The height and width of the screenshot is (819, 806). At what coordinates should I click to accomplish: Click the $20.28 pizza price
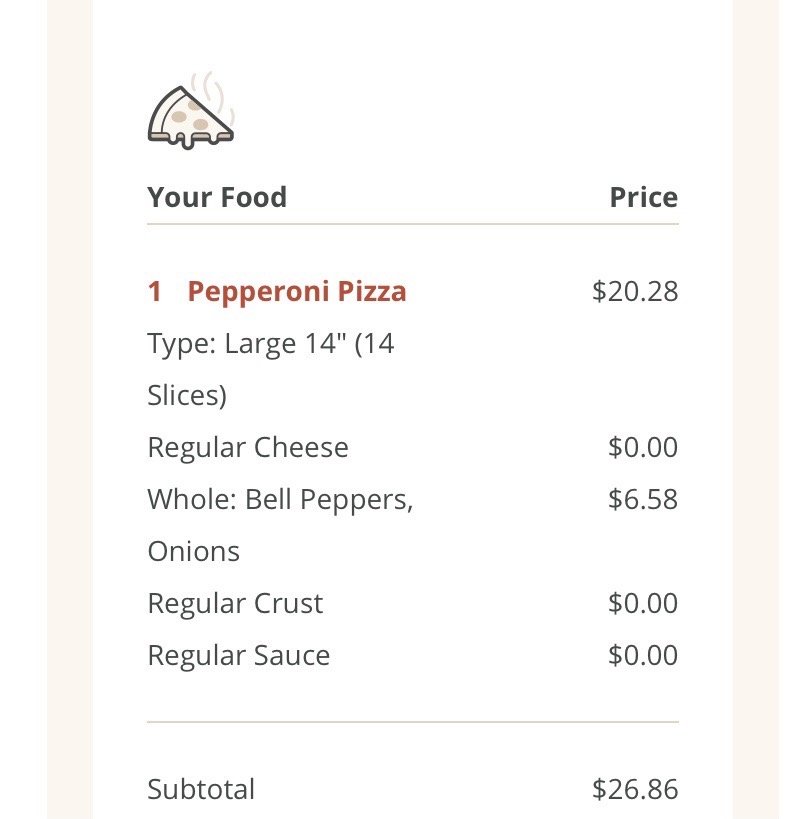[635, 292]
